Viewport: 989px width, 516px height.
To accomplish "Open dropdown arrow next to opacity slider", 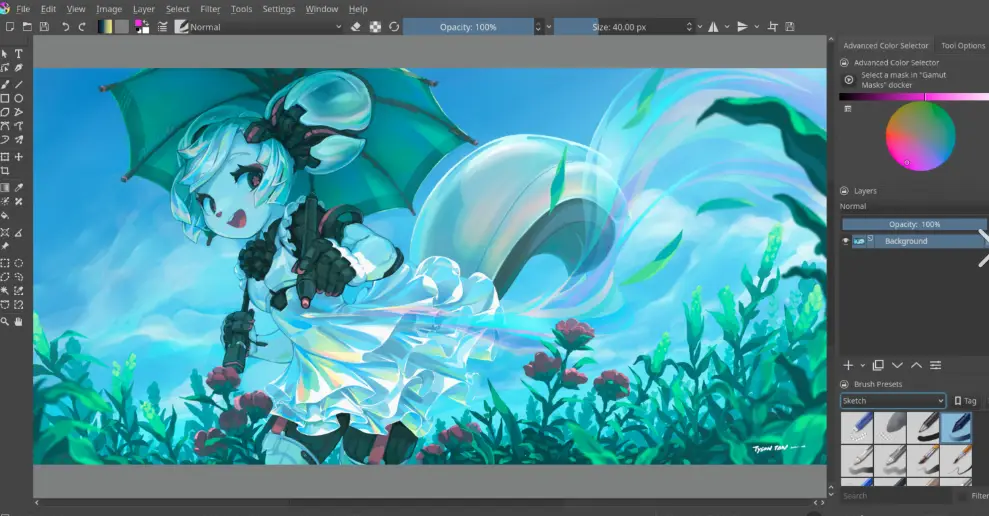I will tap(549, 26).
